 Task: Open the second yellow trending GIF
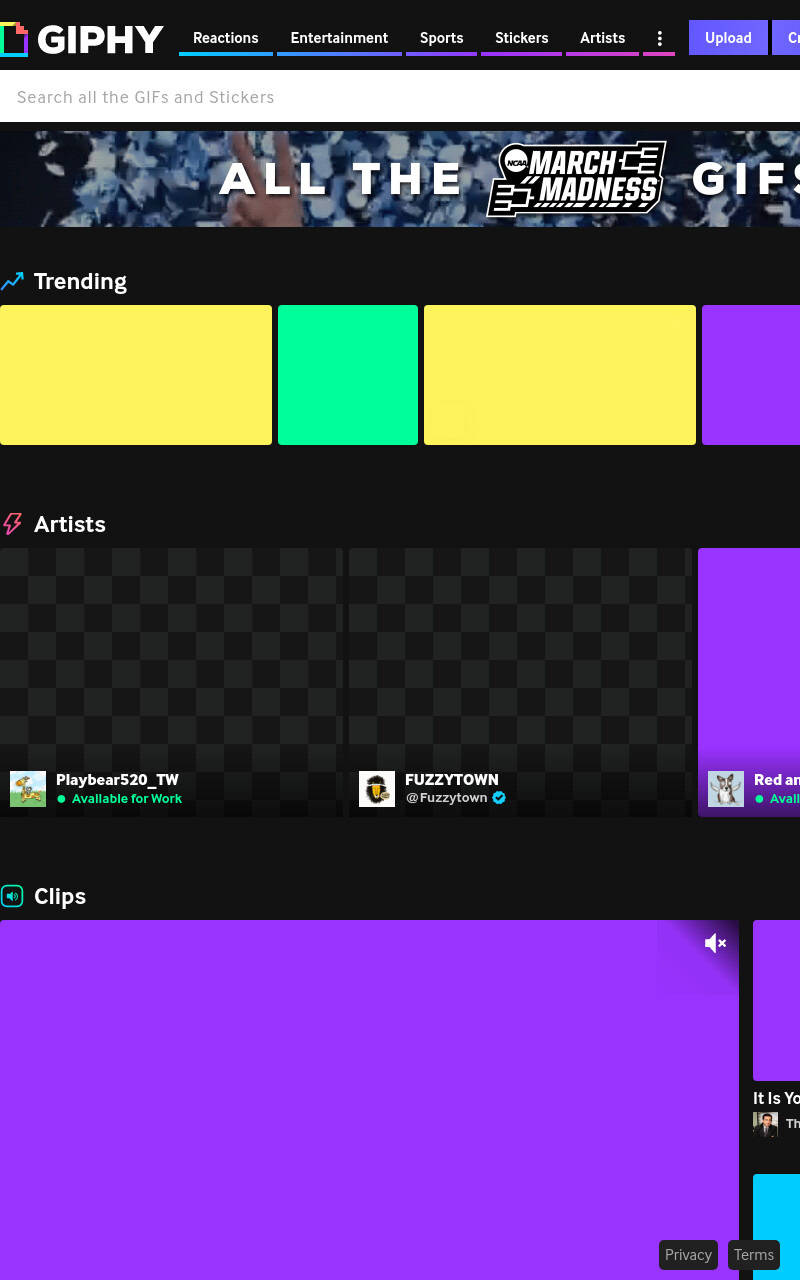click(560, 375)
